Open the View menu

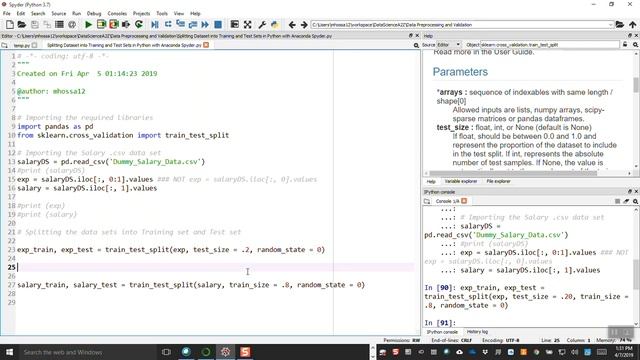pyautogui.click(x=179, y=13)
